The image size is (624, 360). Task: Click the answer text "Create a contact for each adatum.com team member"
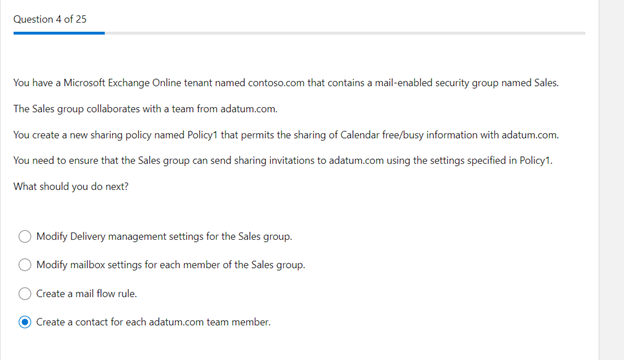pos(153,322)
